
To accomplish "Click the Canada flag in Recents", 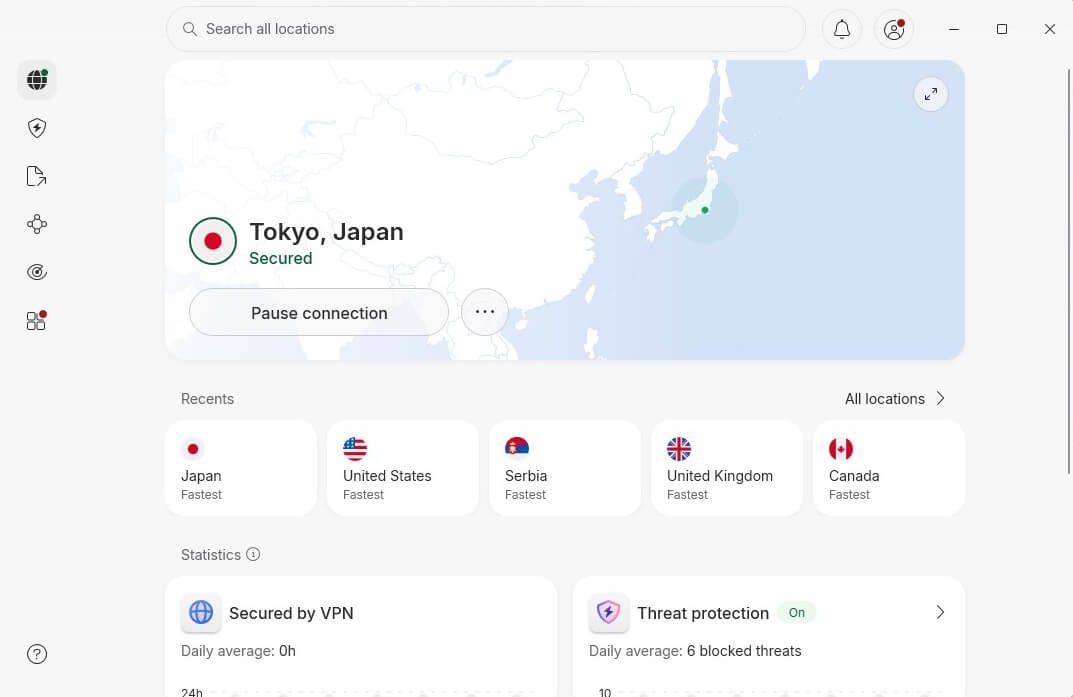I will pos(841,449).
